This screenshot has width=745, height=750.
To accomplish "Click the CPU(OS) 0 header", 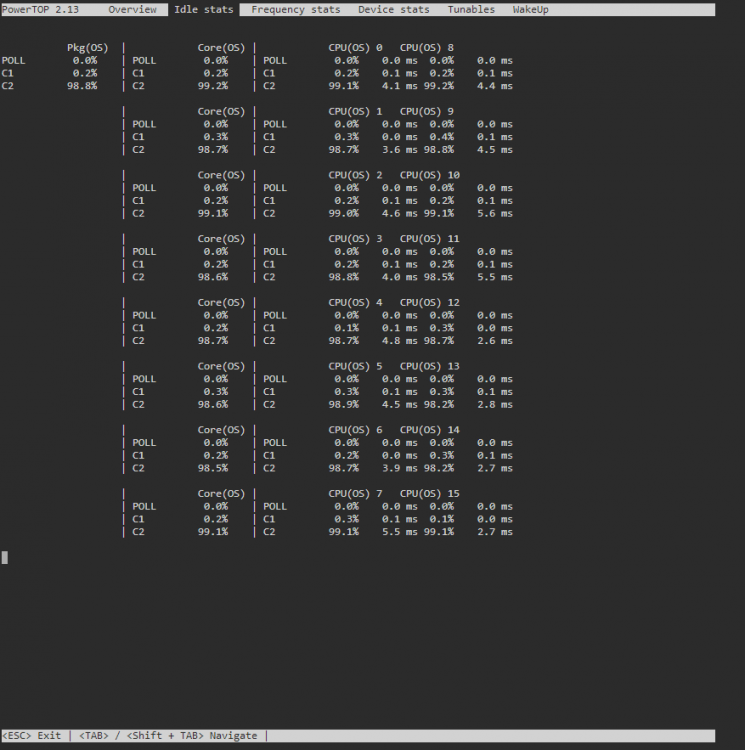I will coord(355,48).
